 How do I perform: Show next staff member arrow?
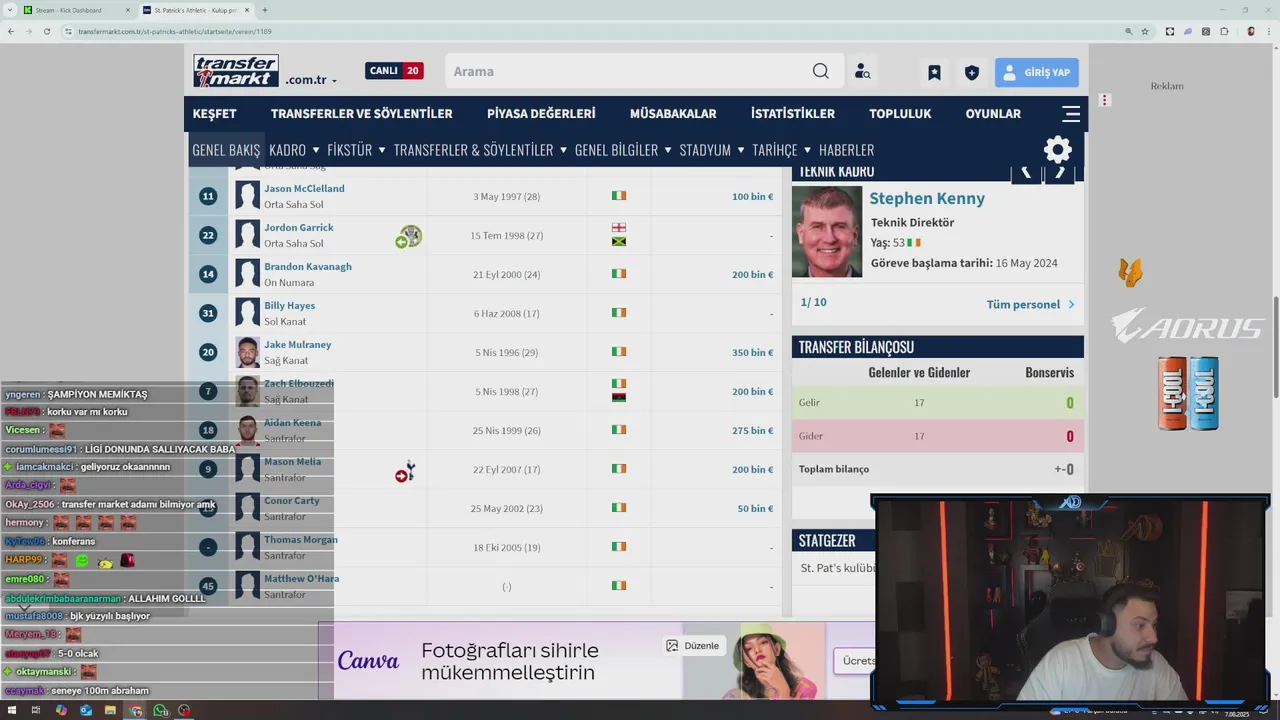point(1060,172)
